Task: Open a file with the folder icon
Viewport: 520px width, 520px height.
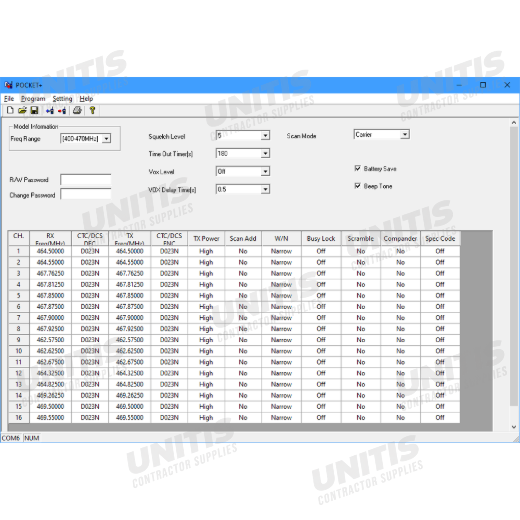Action: [22, 110]
